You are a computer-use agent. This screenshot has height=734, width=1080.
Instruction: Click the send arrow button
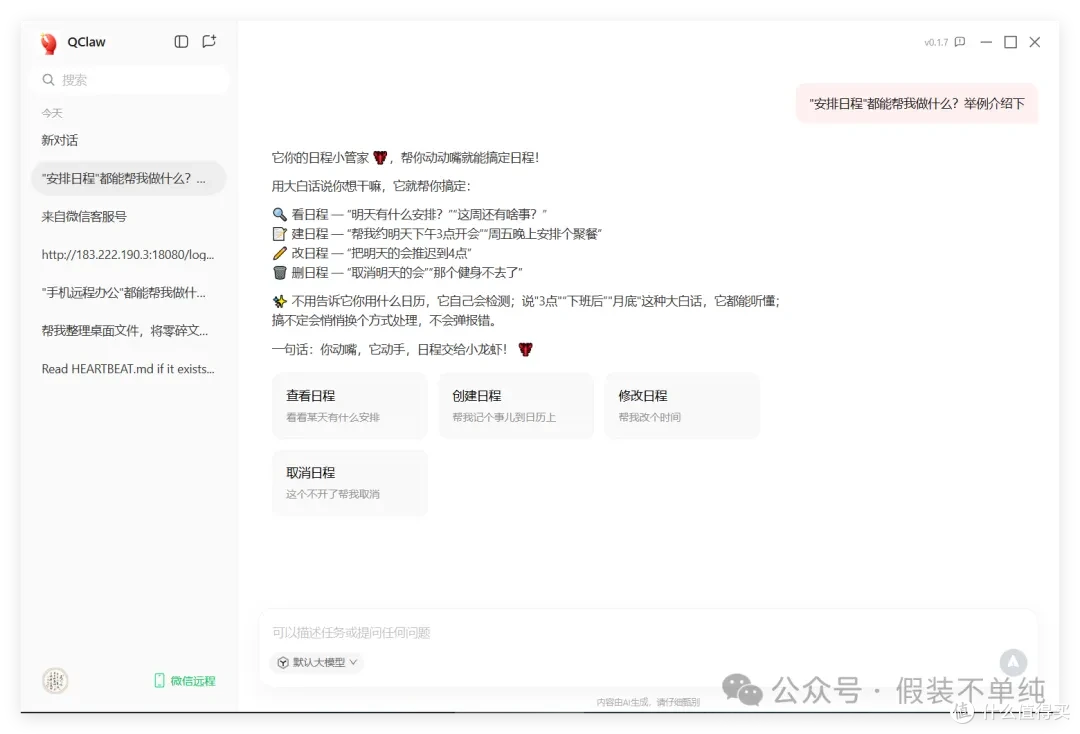coord(1013,662)
